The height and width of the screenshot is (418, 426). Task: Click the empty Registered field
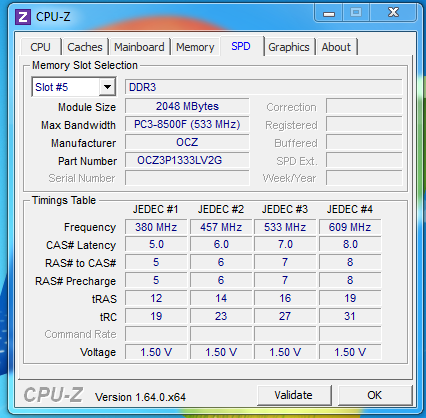[364, 124]
